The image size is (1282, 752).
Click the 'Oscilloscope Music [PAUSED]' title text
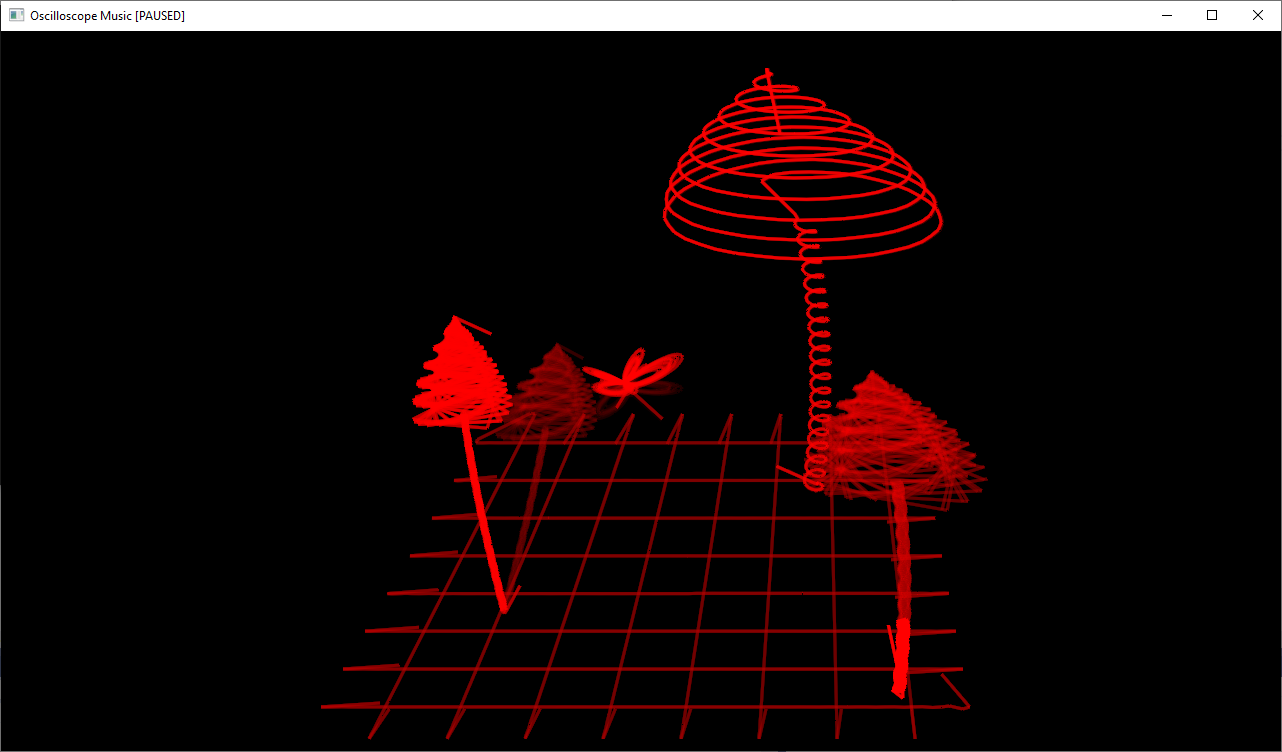click(x=107, y=16)
